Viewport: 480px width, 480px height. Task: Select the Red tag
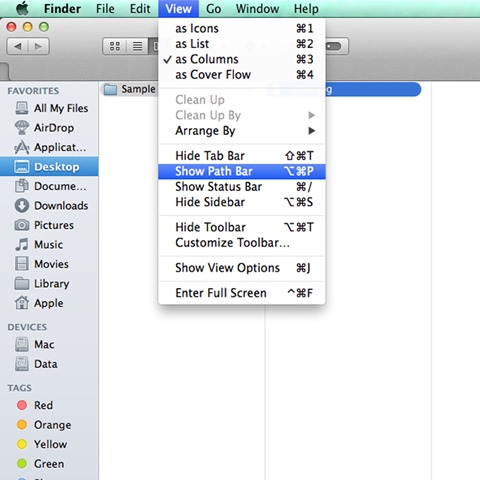coord(49,405)
